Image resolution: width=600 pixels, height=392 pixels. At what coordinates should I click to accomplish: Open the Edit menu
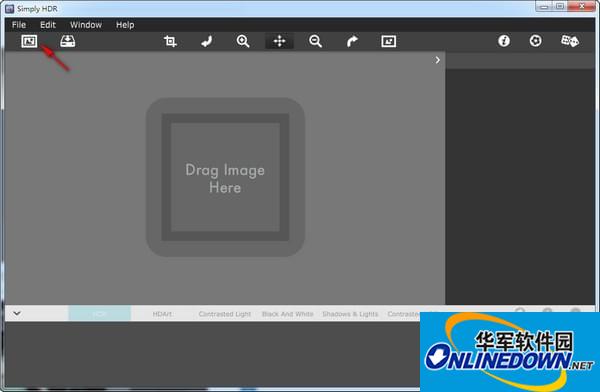(x=48, y=25)
